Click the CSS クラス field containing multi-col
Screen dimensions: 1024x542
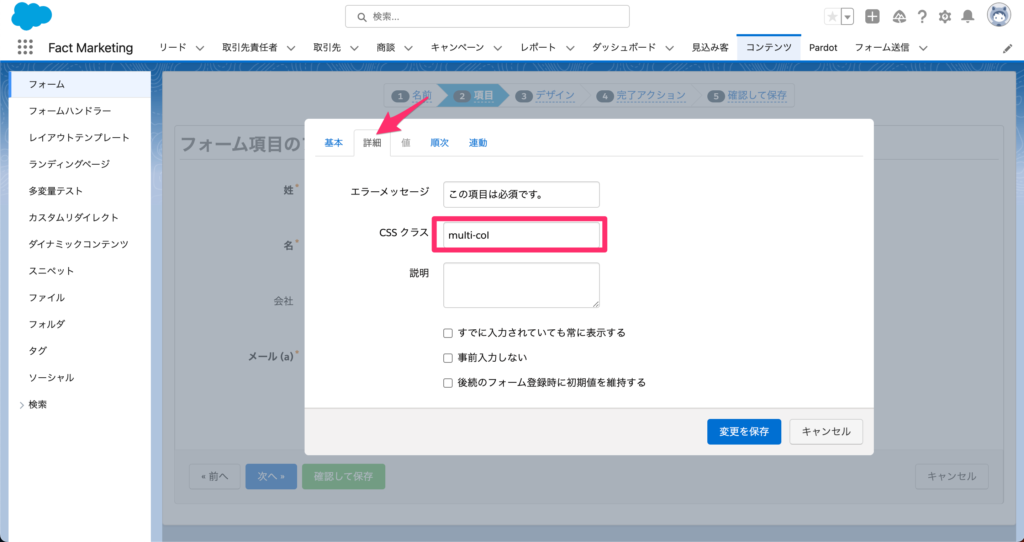pyautogui.click(x=521, y=235)
